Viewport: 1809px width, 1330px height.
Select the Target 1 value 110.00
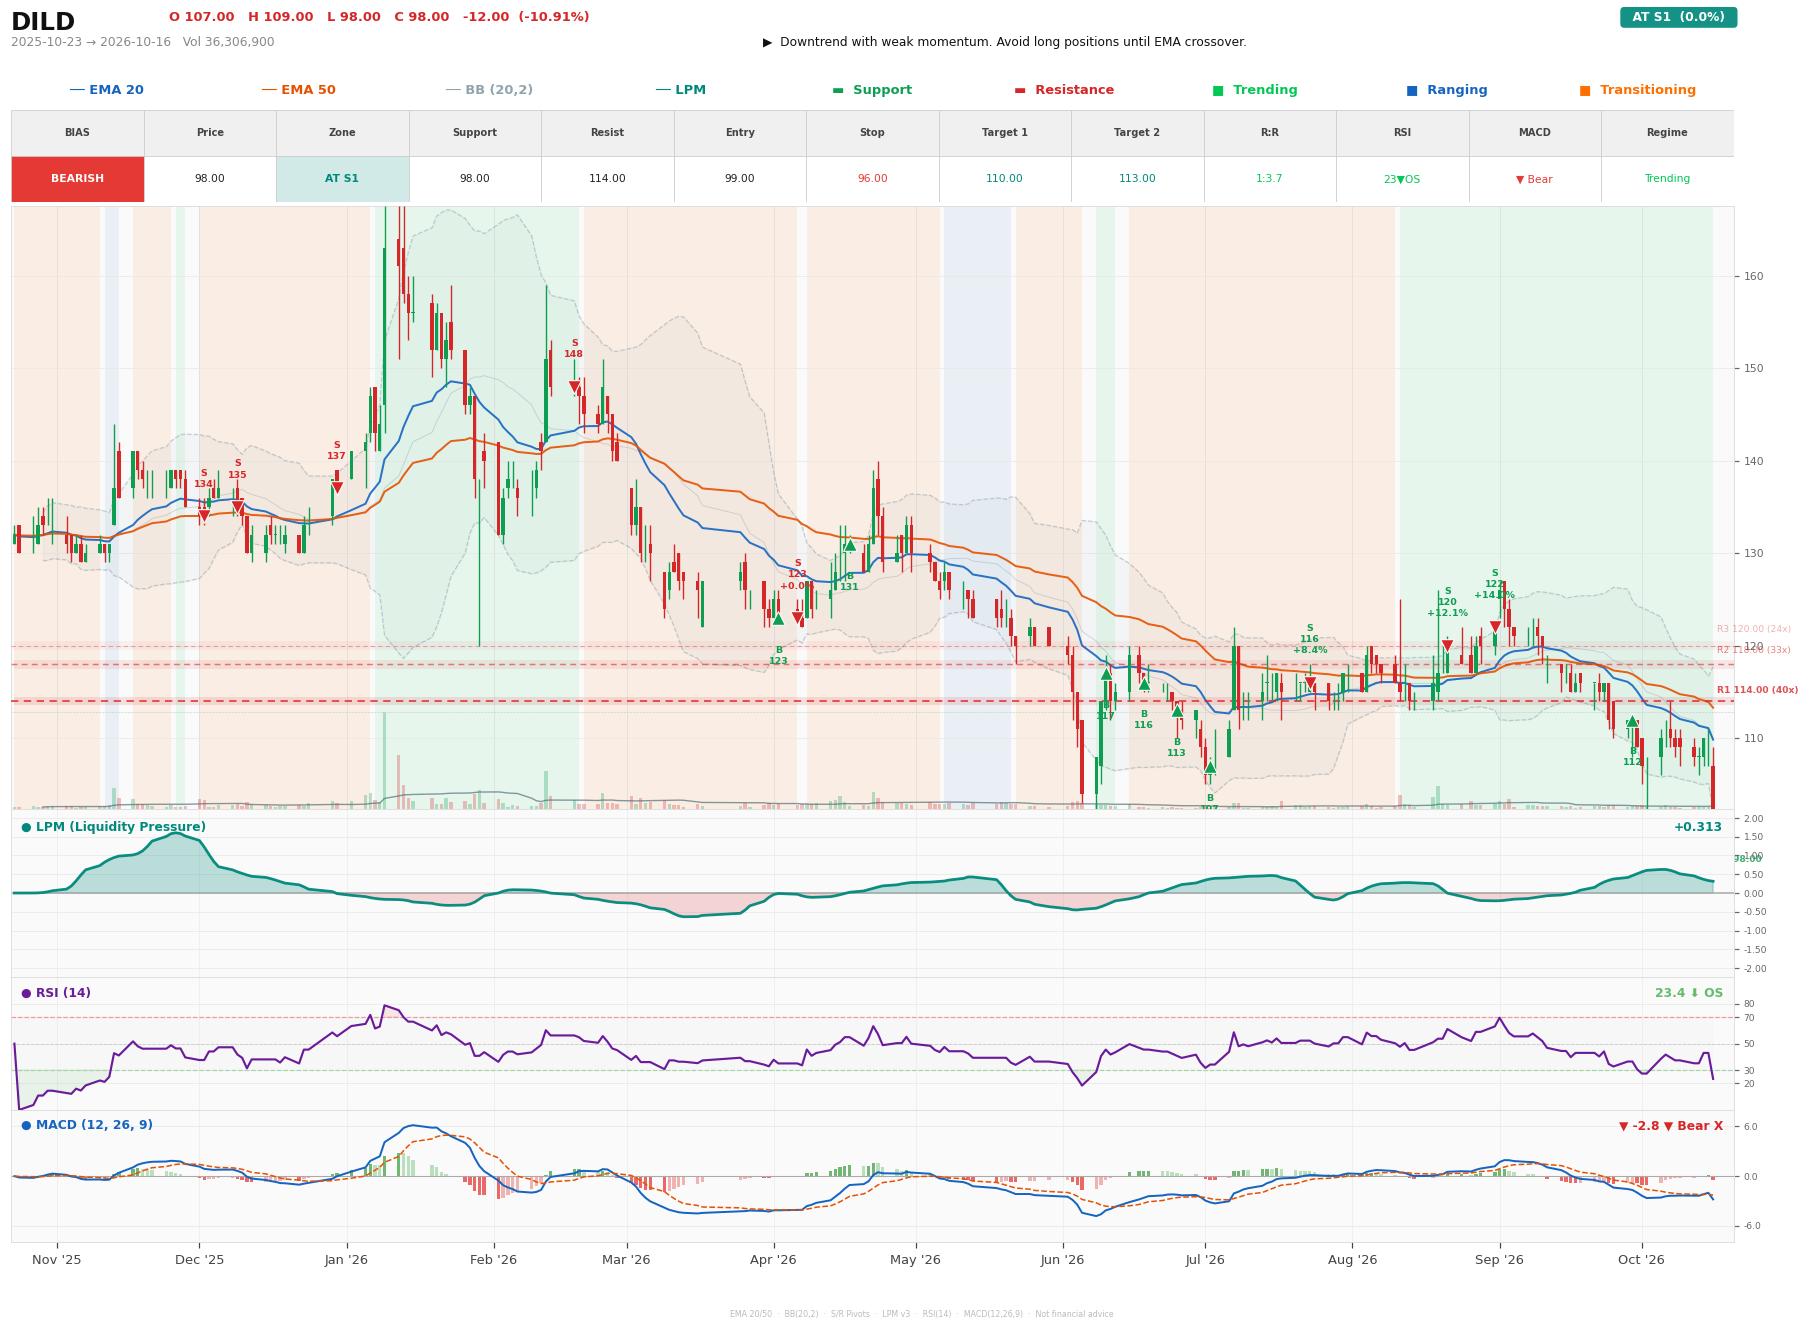pyautogui.click(x=1004, y=179)
